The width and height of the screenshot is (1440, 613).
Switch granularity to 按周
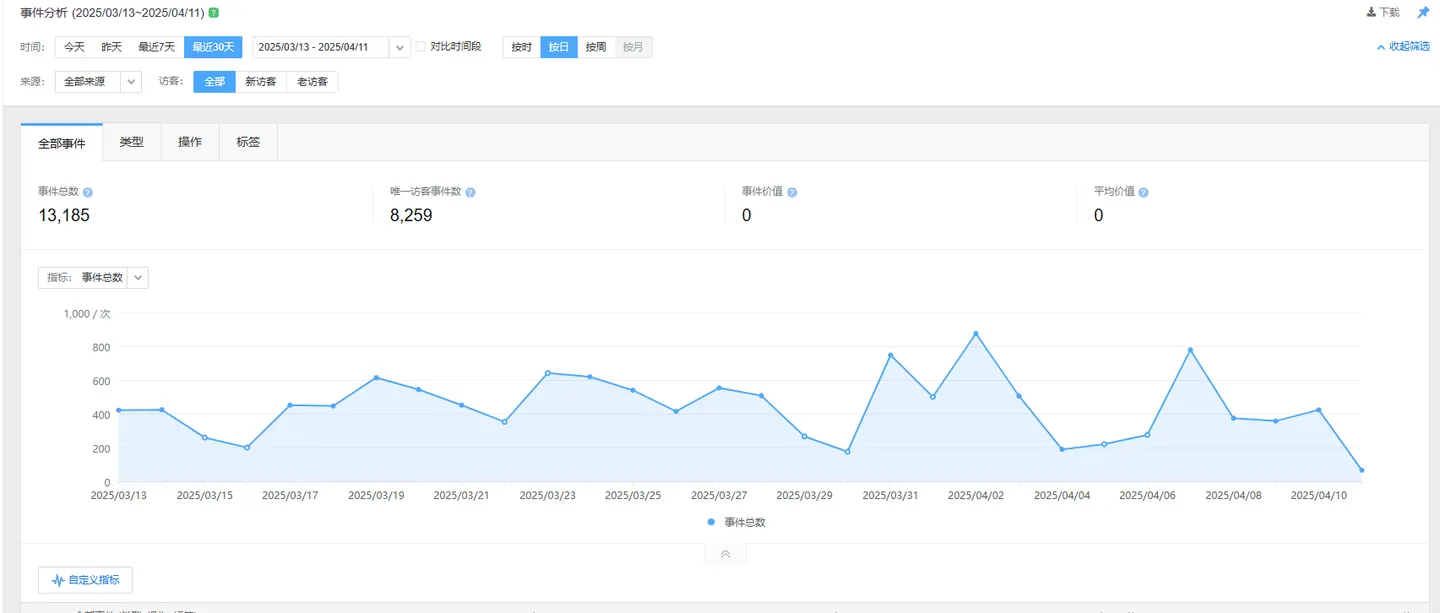pos(596,47)
